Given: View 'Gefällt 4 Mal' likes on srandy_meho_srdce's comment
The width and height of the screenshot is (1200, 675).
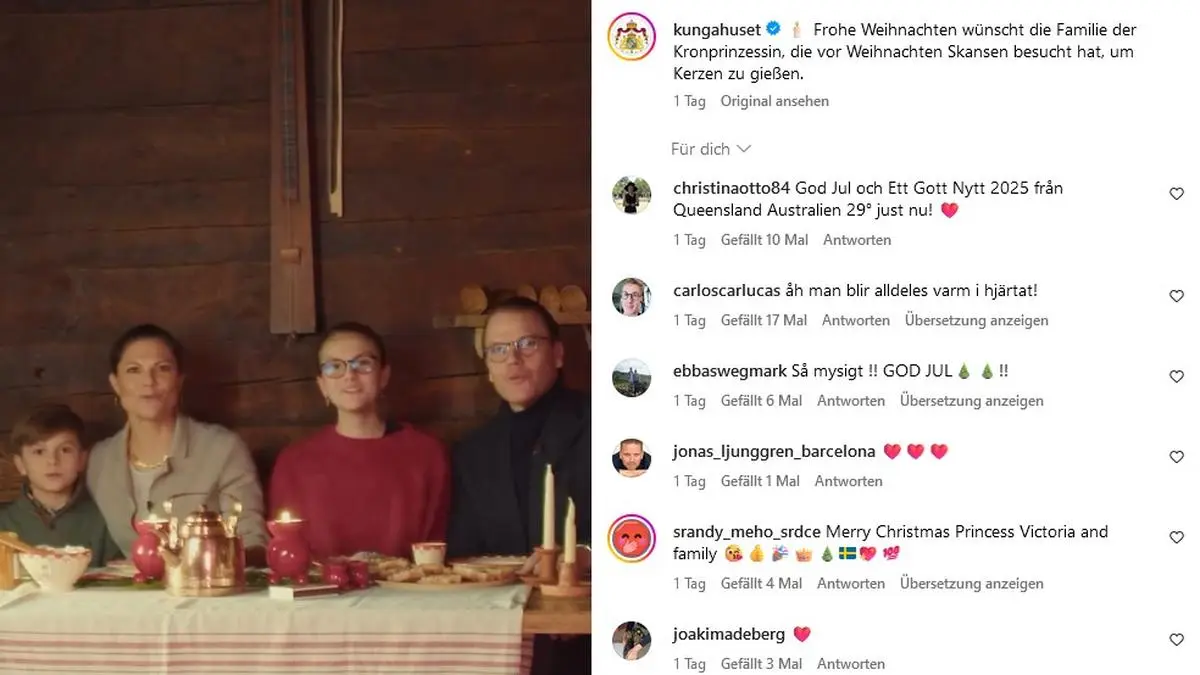Looking at the screenshot, I should (761, 584).
